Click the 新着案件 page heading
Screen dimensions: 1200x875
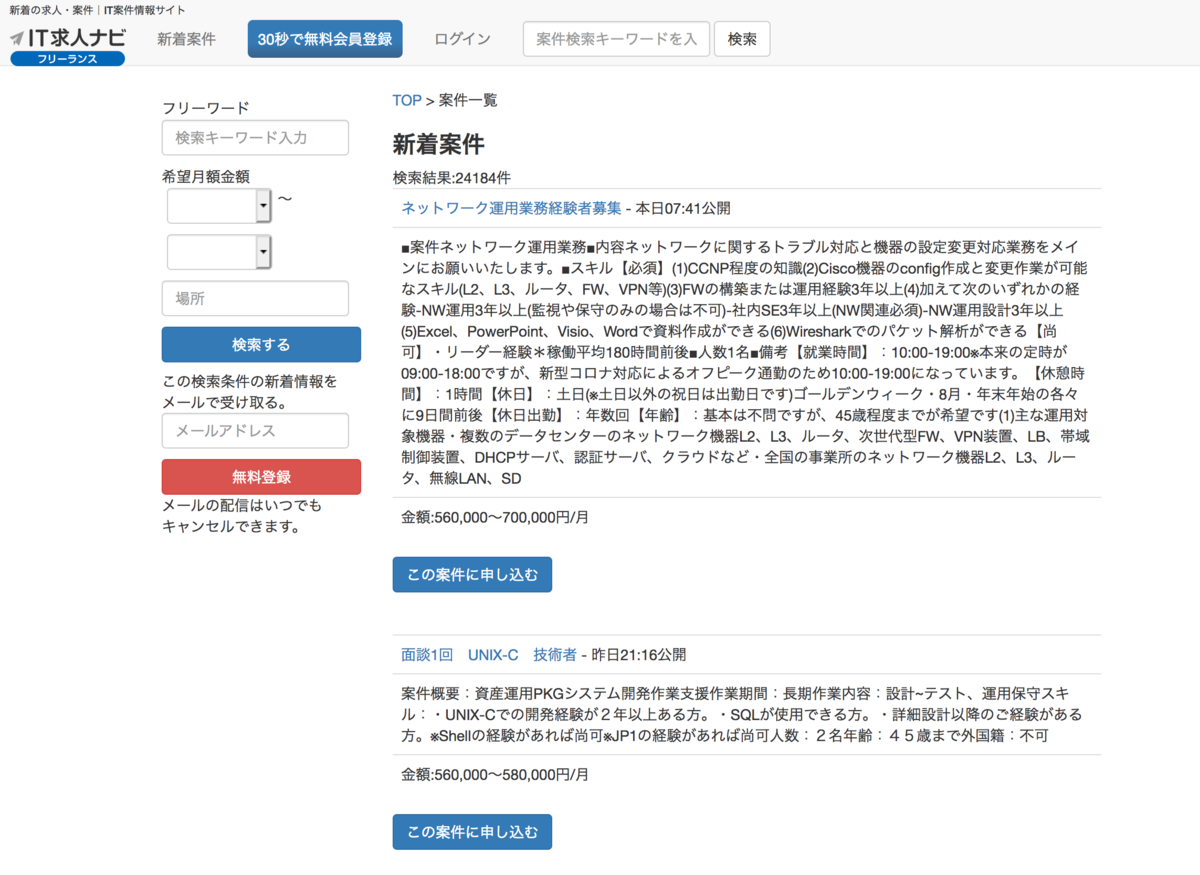[438, 144]
